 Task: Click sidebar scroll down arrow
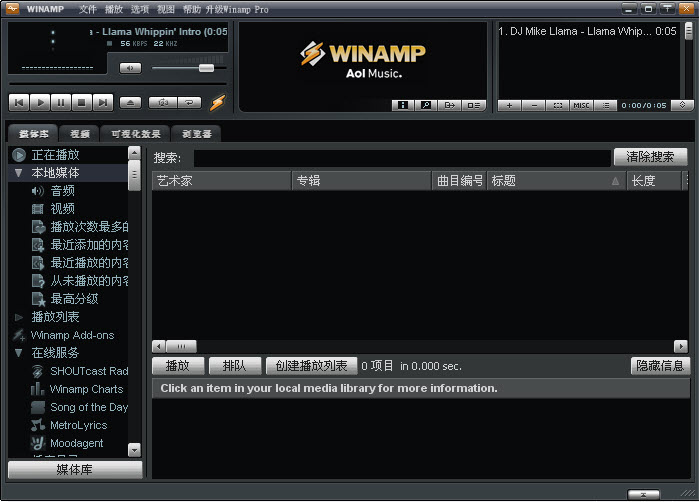click(x=134, y=450)
